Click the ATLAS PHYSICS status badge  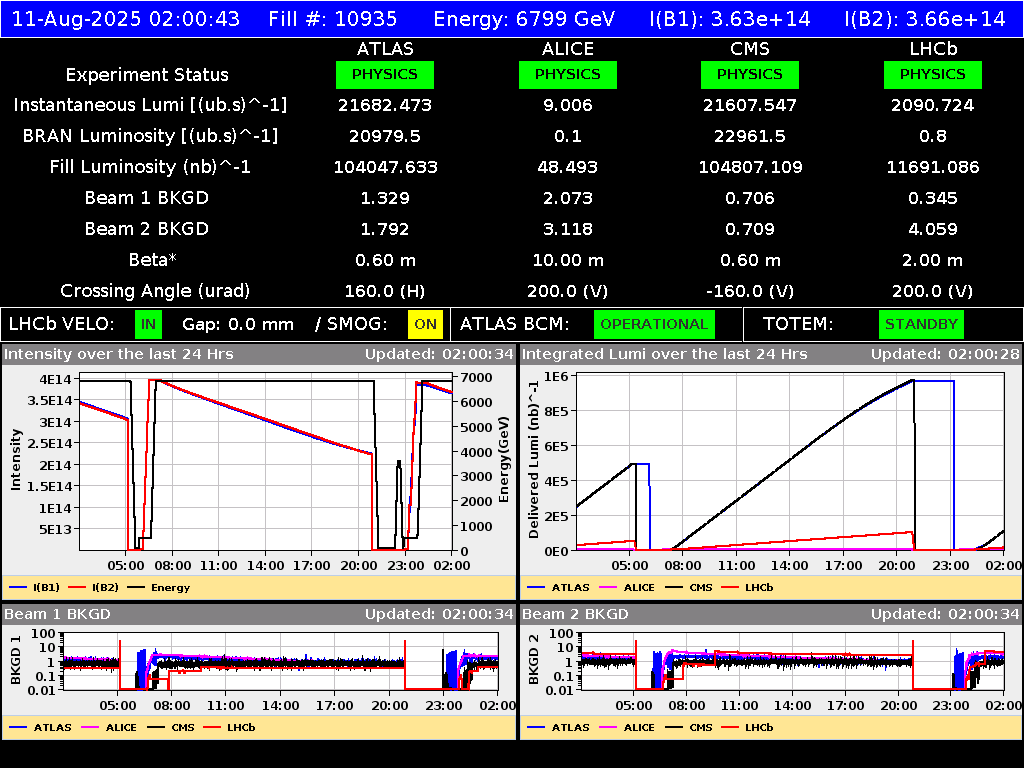(385, 74)
